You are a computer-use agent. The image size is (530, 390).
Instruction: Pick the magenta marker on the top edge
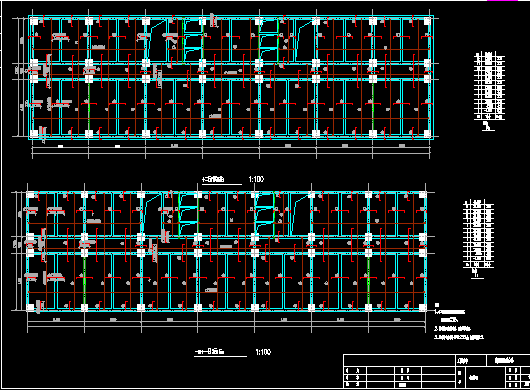502,1
